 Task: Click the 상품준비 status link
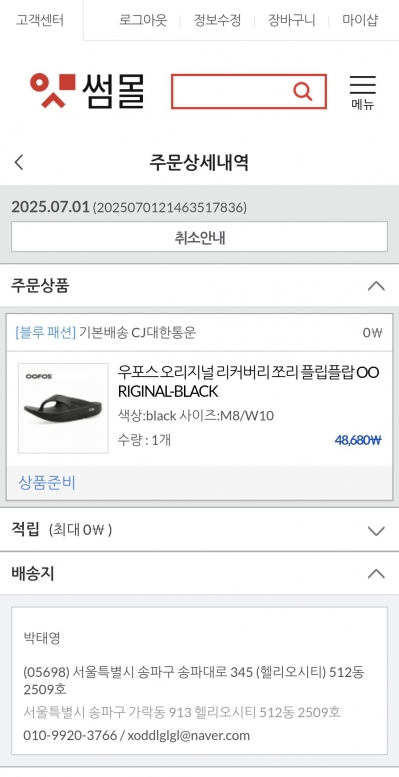click(x=47, y=482)
